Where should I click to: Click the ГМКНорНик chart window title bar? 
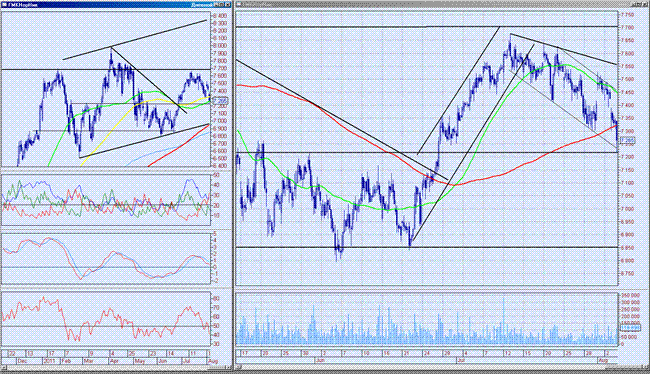tap(116, 5)
